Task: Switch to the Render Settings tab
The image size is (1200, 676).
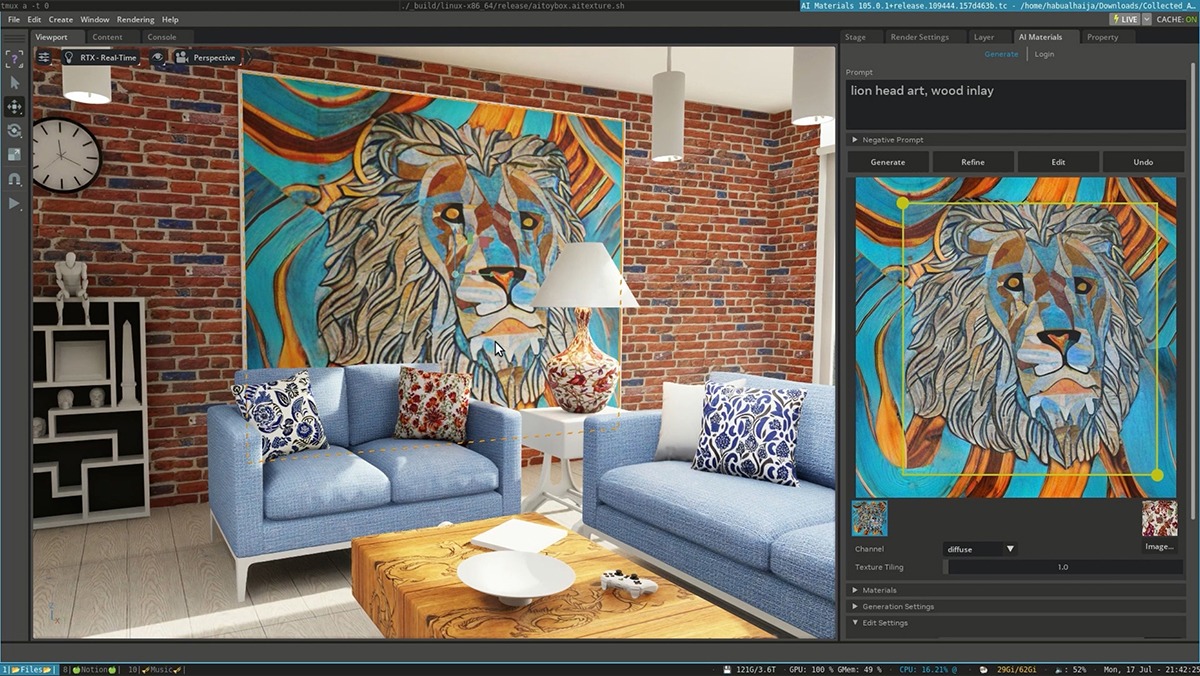Action: [x=919, y=37]
